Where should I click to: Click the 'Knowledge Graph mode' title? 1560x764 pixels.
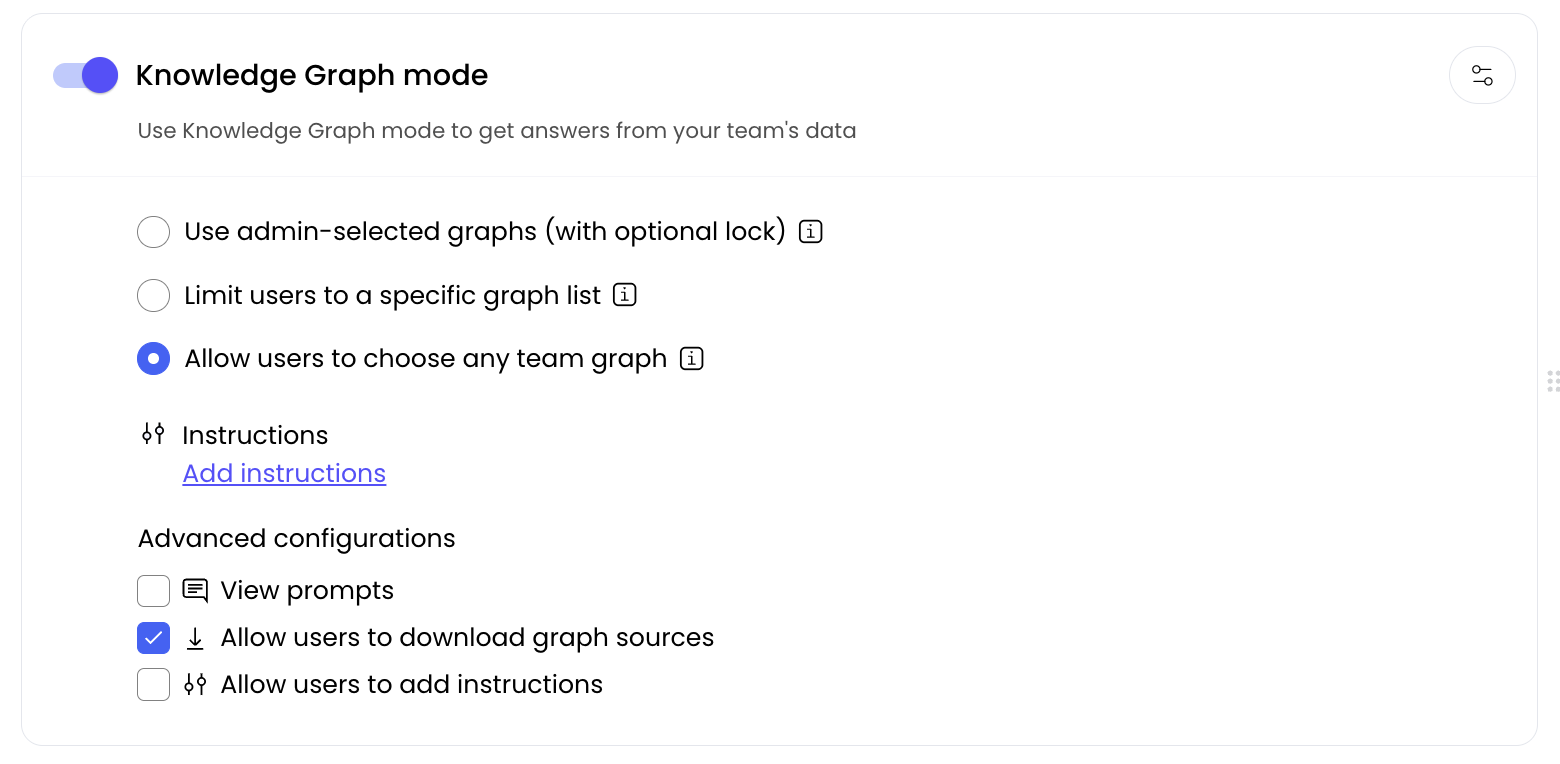[x=311, y=75]
